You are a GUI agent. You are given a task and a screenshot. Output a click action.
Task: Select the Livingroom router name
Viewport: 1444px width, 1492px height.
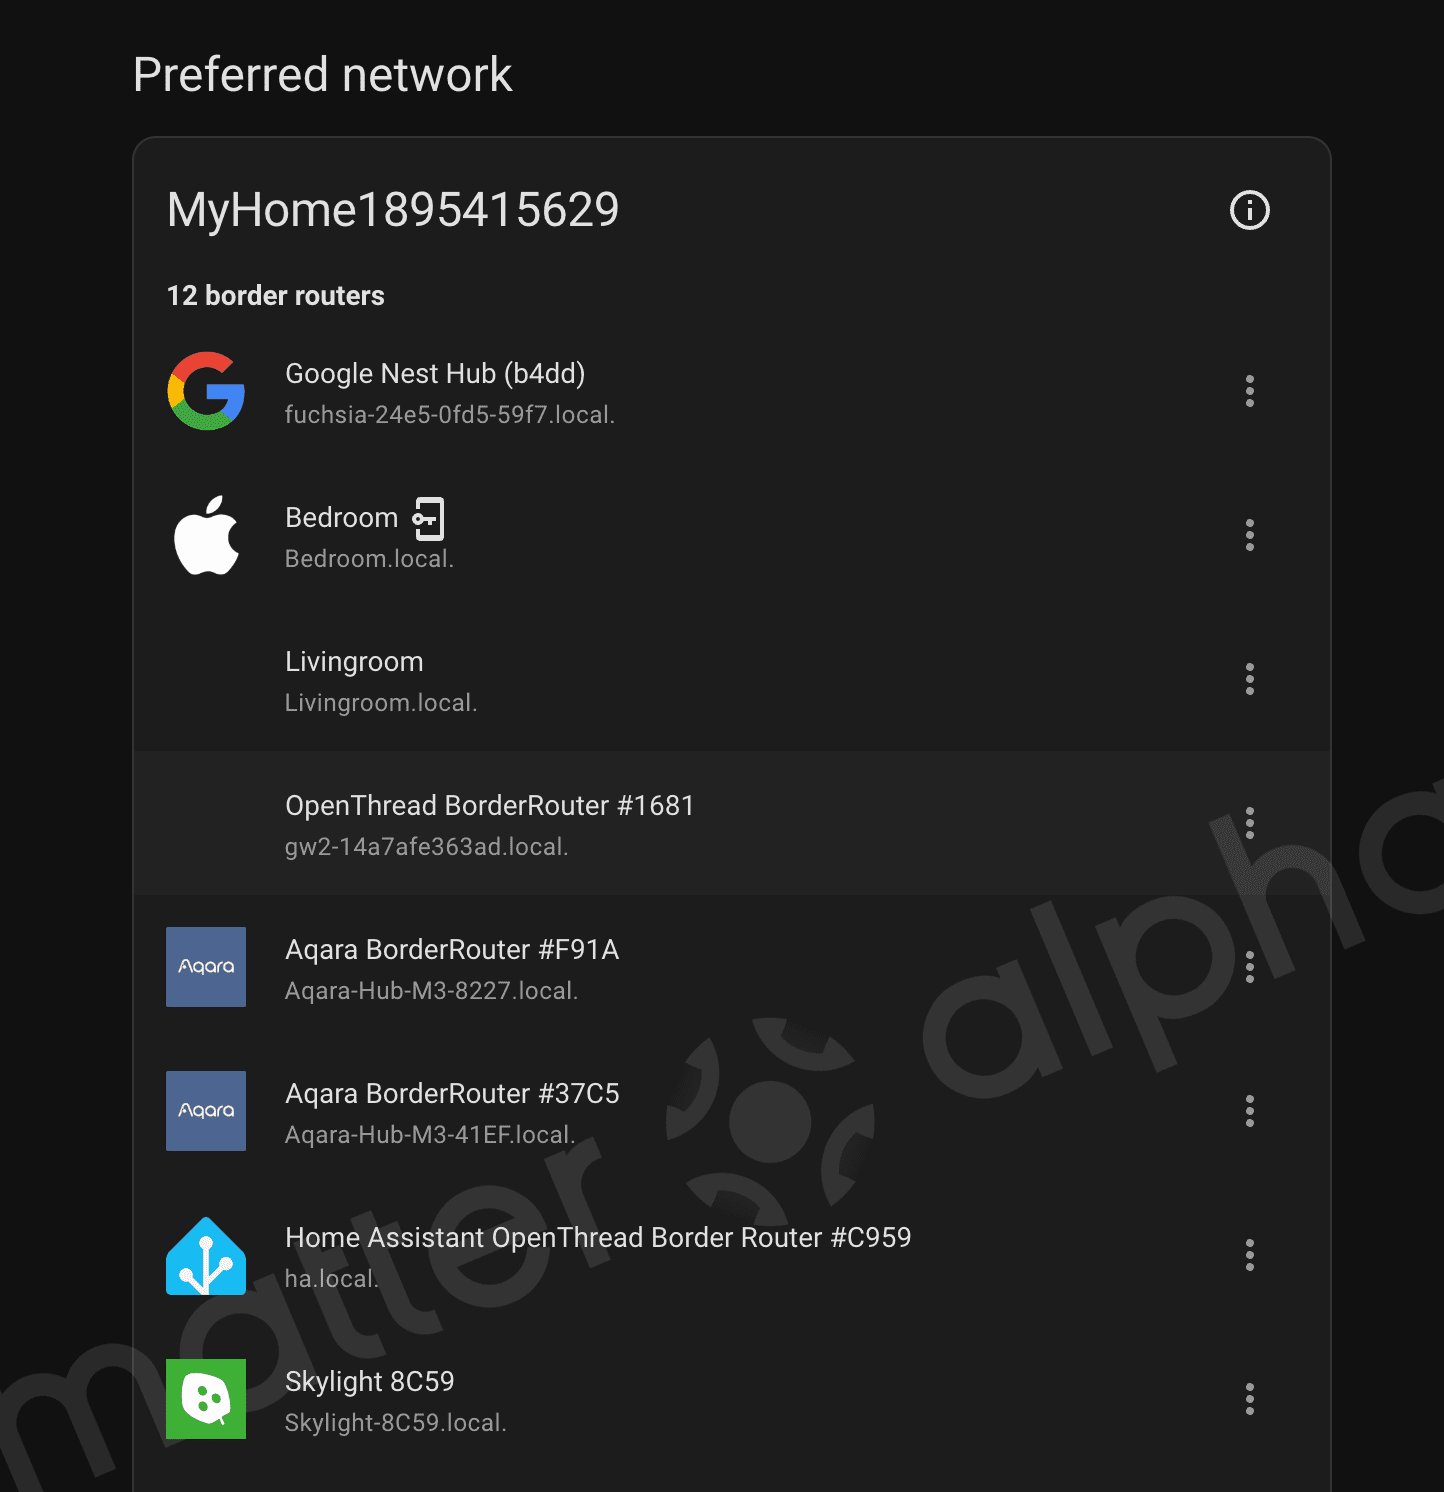pos(354,662)
